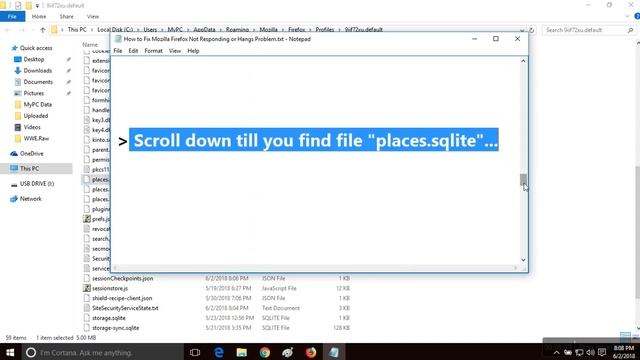Launch Microsoft Edge from taskbar
Viewport: 640px width, 360px height.
(219, 352)
